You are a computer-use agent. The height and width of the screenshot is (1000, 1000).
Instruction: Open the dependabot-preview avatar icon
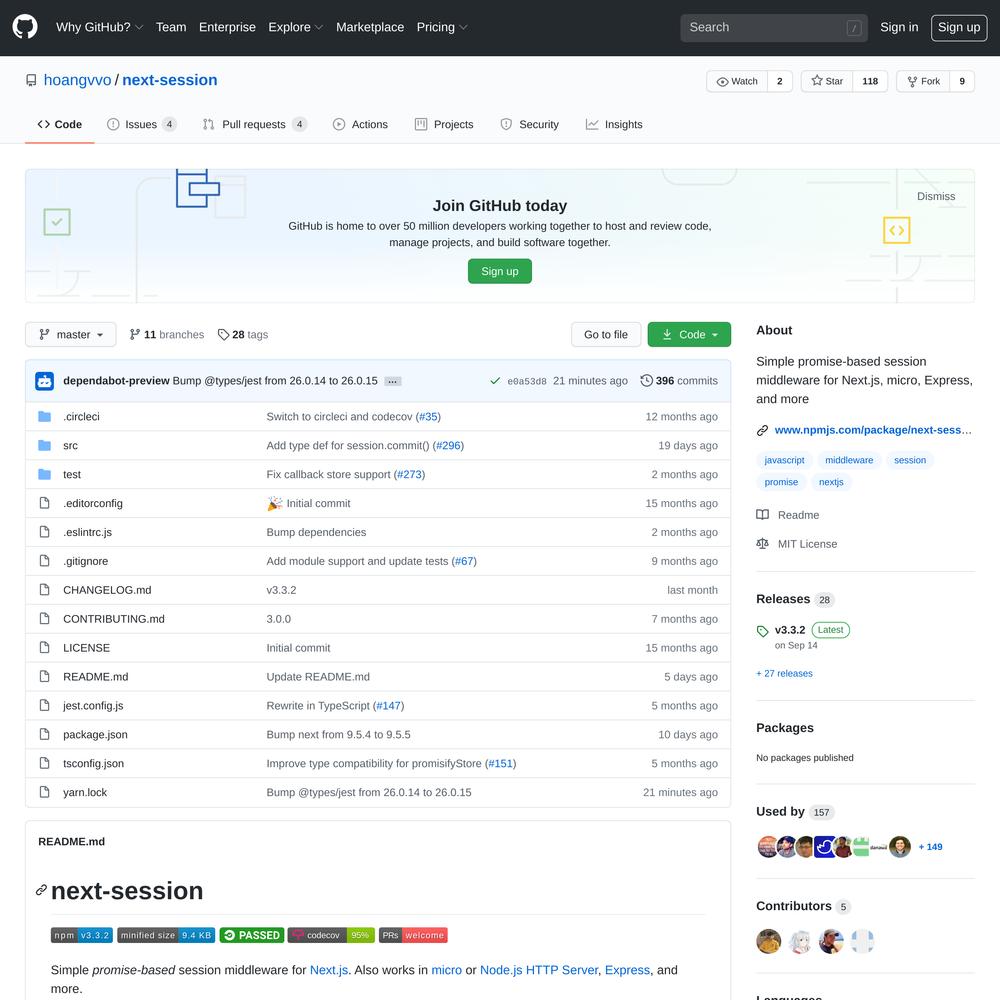click(45, 381)
